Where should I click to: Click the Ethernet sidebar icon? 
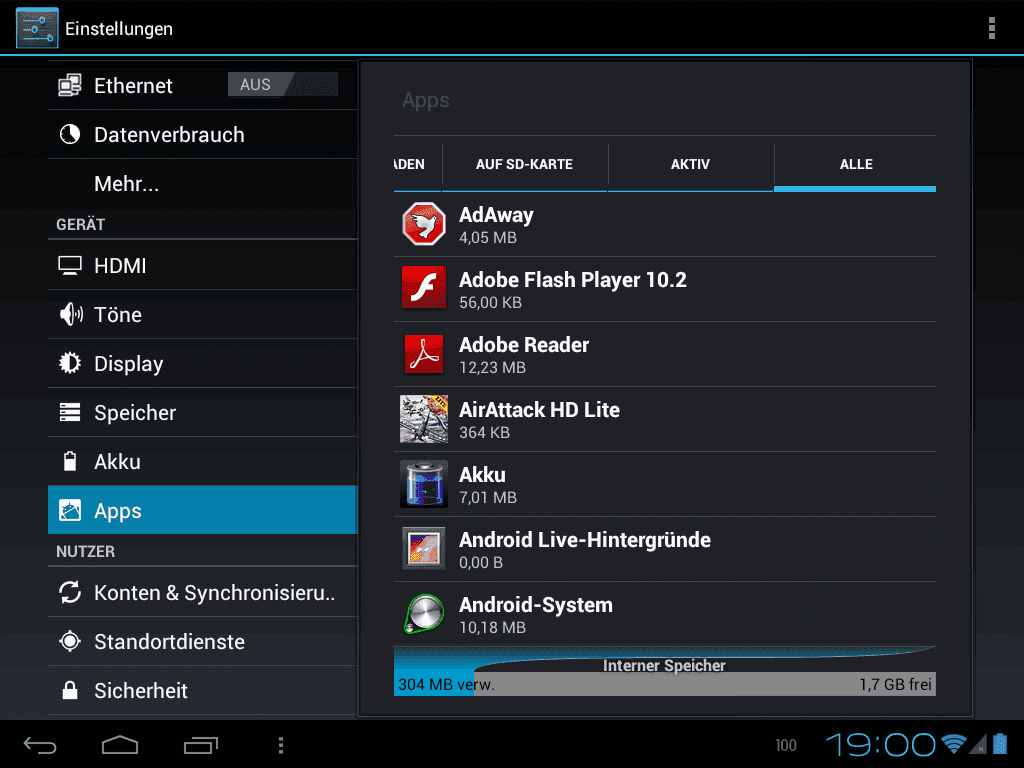point(70,86)
